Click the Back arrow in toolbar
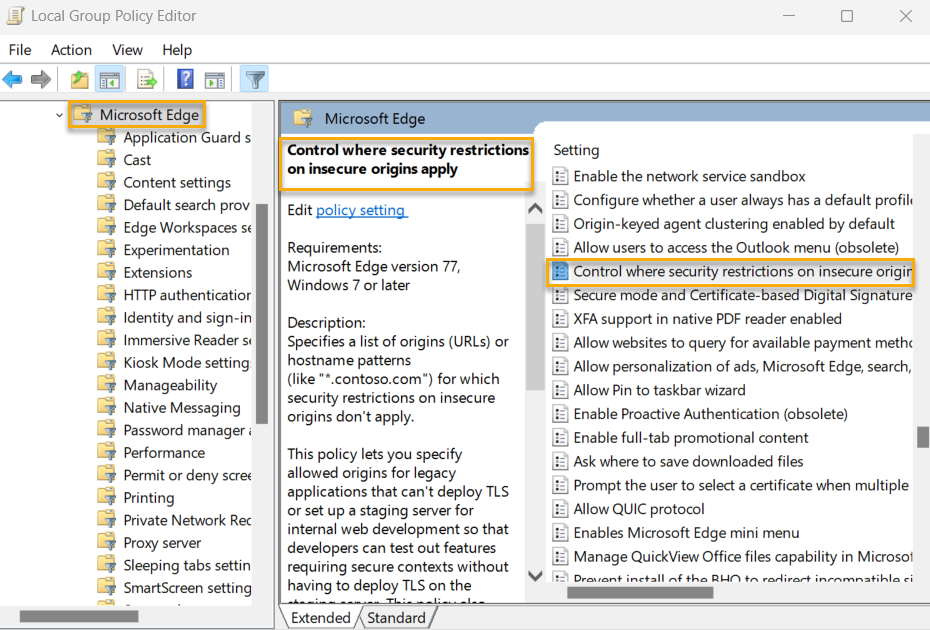 point(13,80)
